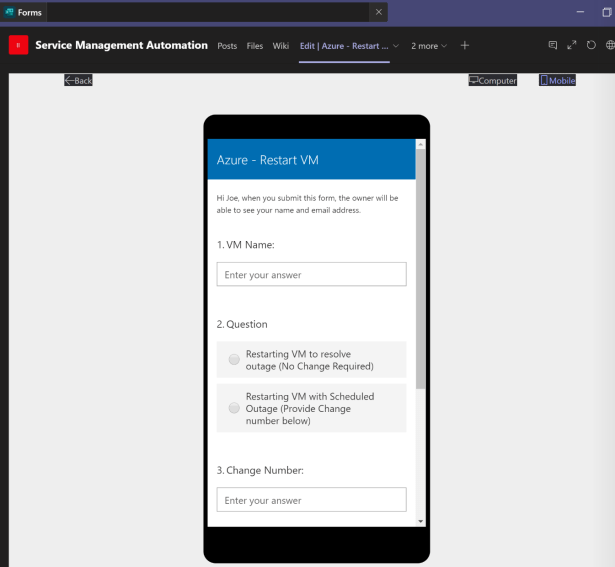Add a new tab with plus icon

pos(465,45)
